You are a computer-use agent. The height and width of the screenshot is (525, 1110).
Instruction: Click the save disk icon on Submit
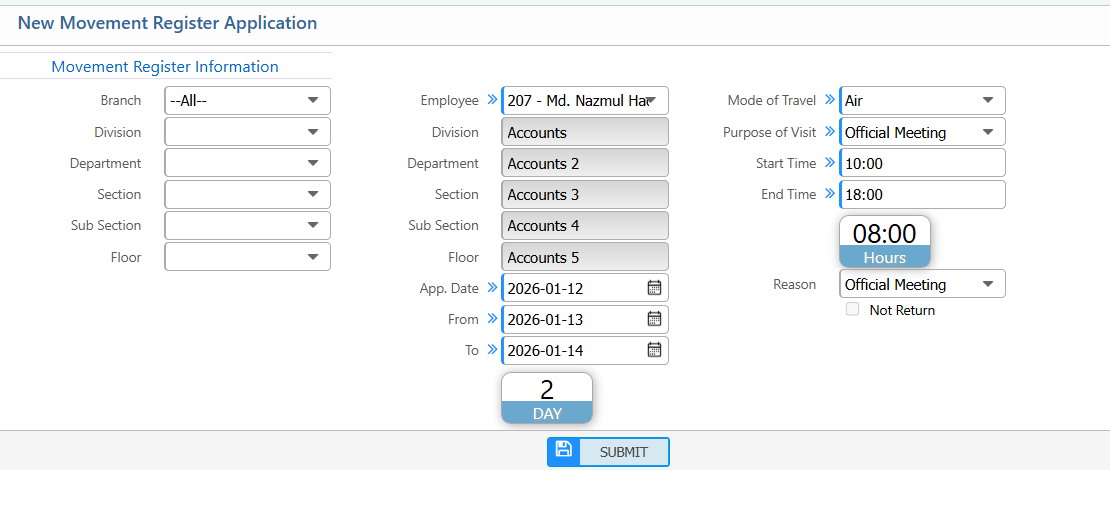(x=563, y=449)
